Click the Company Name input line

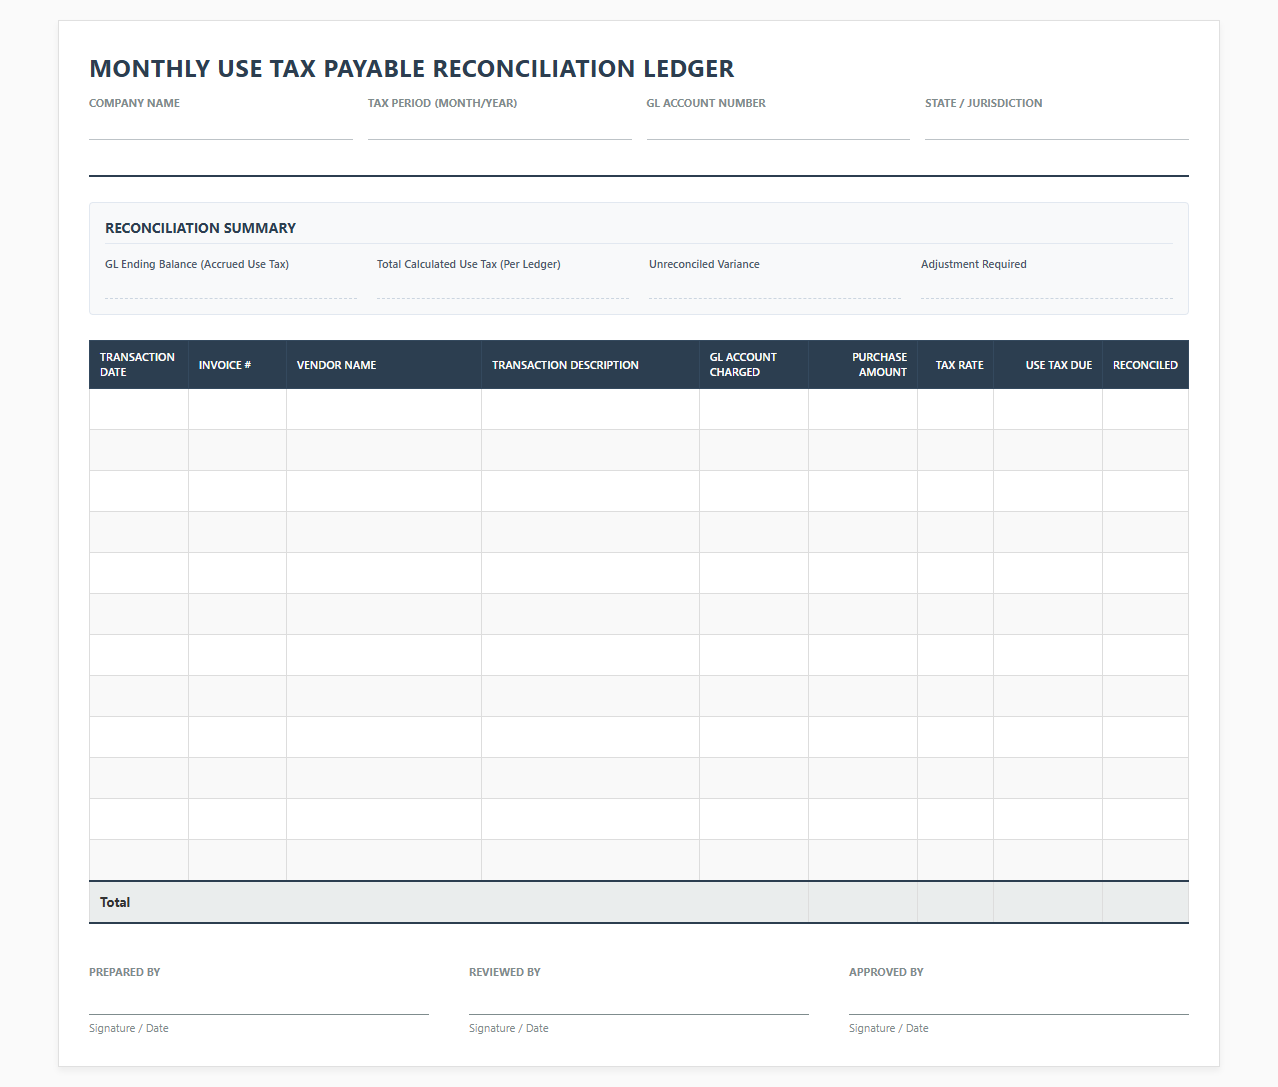[x=220, y=127]
